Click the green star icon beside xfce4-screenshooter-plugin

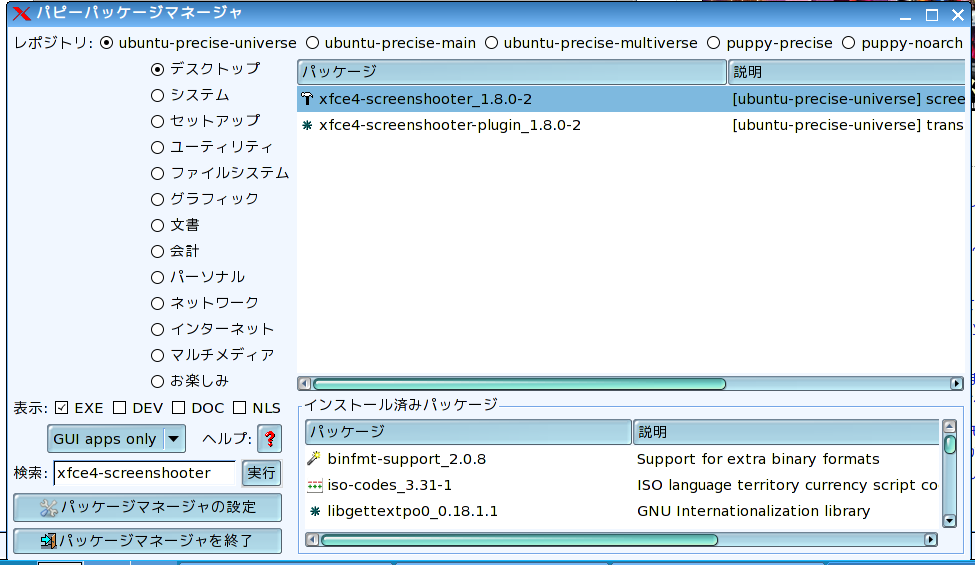[x=307, y=125]
